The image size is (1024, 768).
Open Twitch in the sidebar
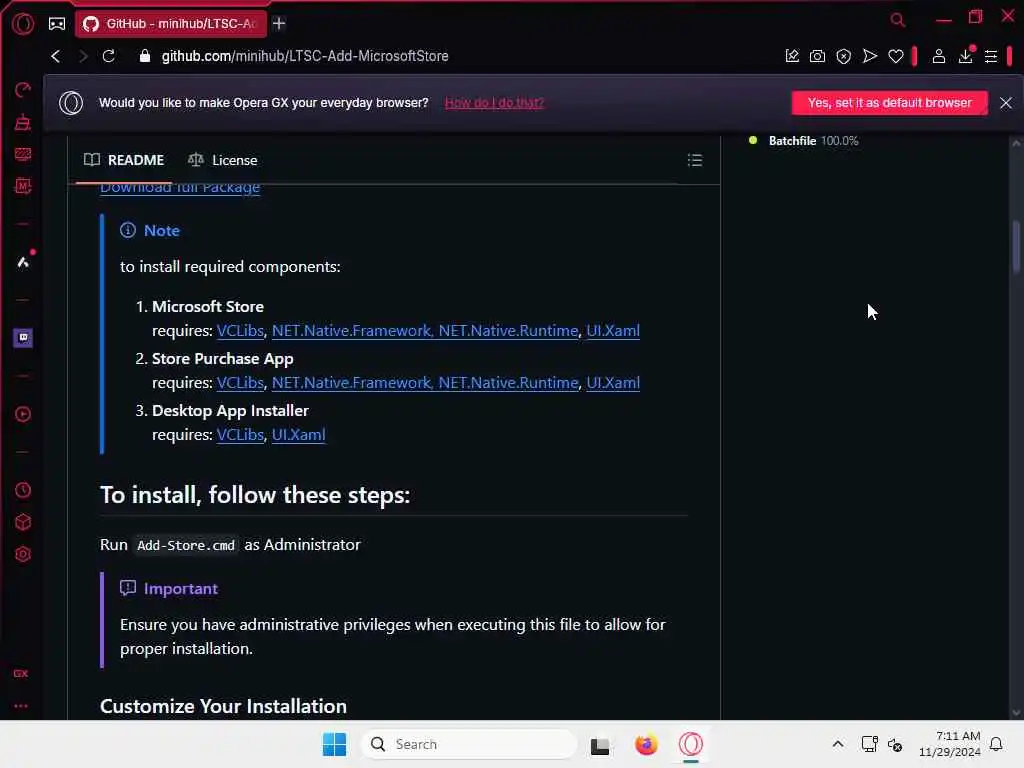click(23, 338)
